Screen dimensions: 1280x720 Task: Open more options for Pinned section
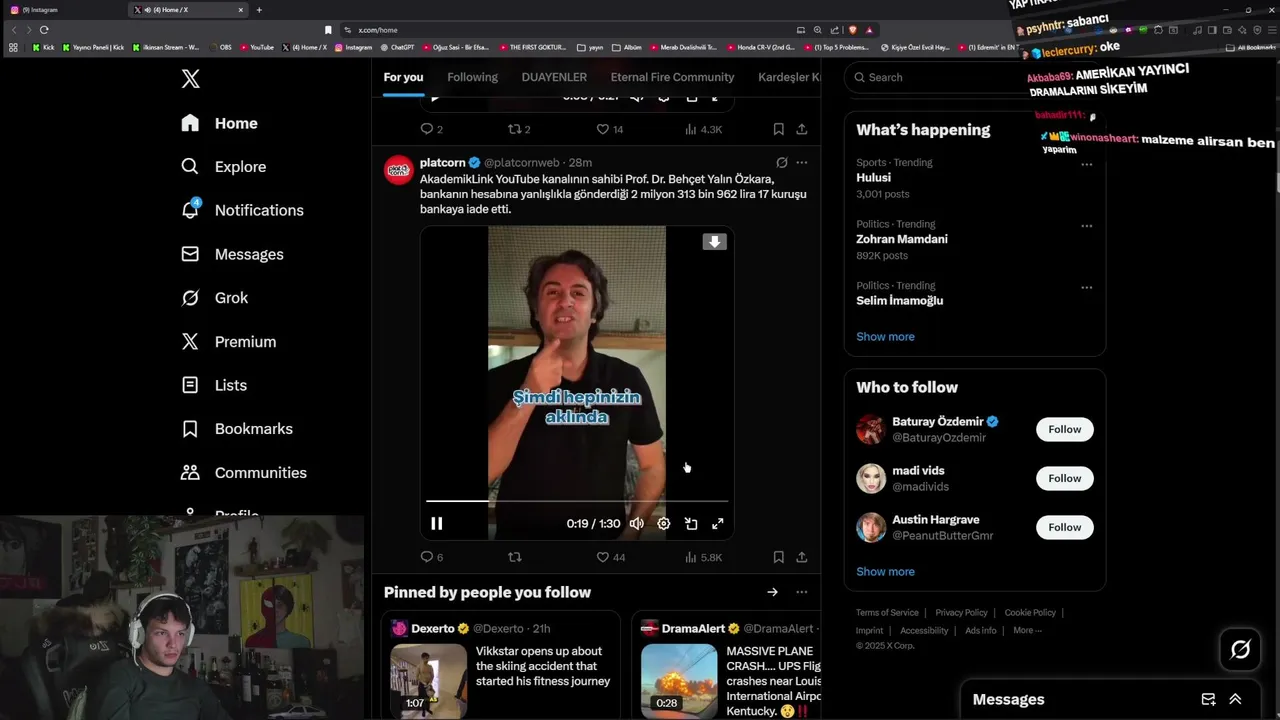[801, 592]
